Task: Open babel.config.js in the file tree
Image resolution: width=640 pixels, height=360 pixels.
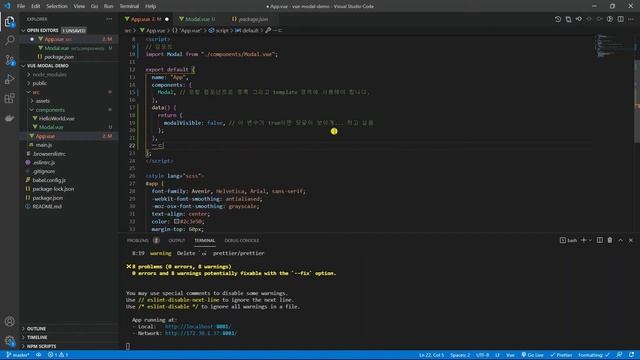Action: pyautogui.click(x=49, y=180)
